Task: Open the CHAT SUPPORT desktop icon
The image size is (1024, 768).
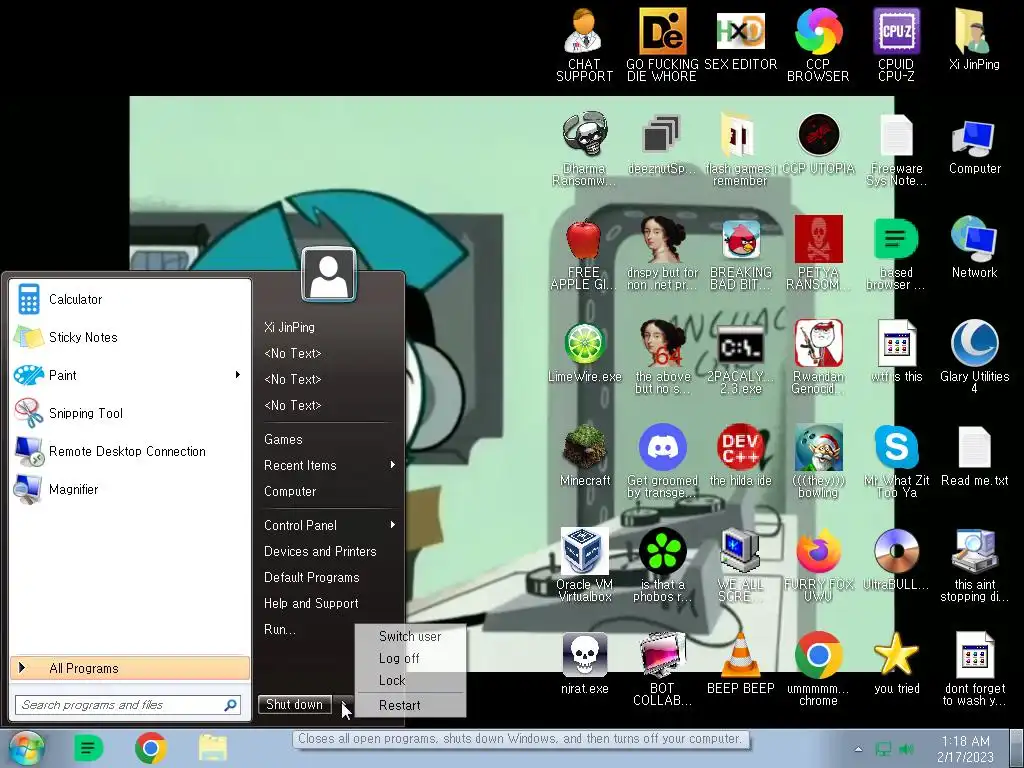Action: click(583, 44)
